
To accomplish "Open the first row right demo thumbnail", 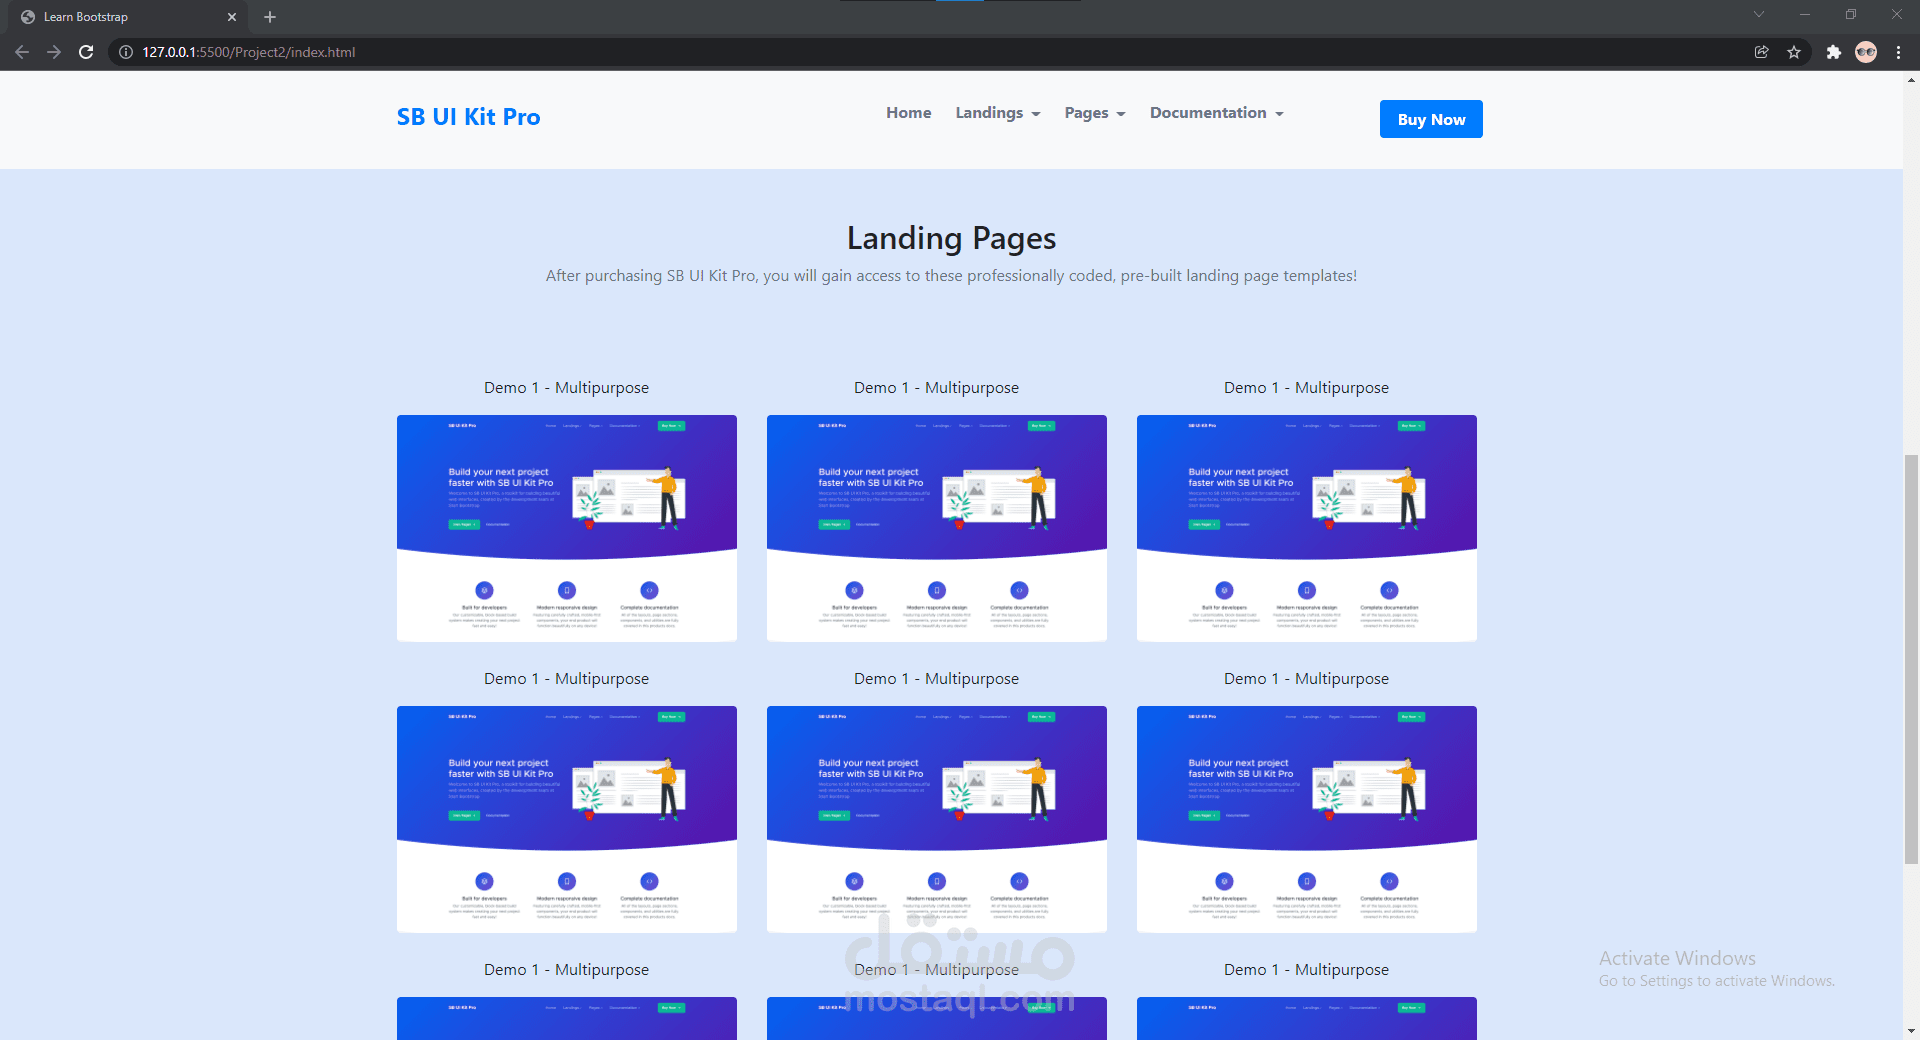I will (1307, 528).
